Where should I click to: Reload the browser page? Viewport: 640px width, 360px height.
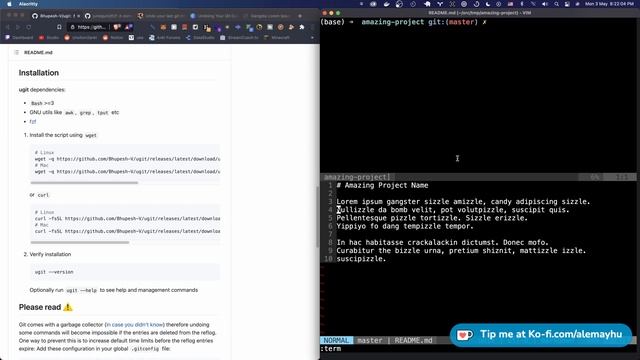[29, 27]
